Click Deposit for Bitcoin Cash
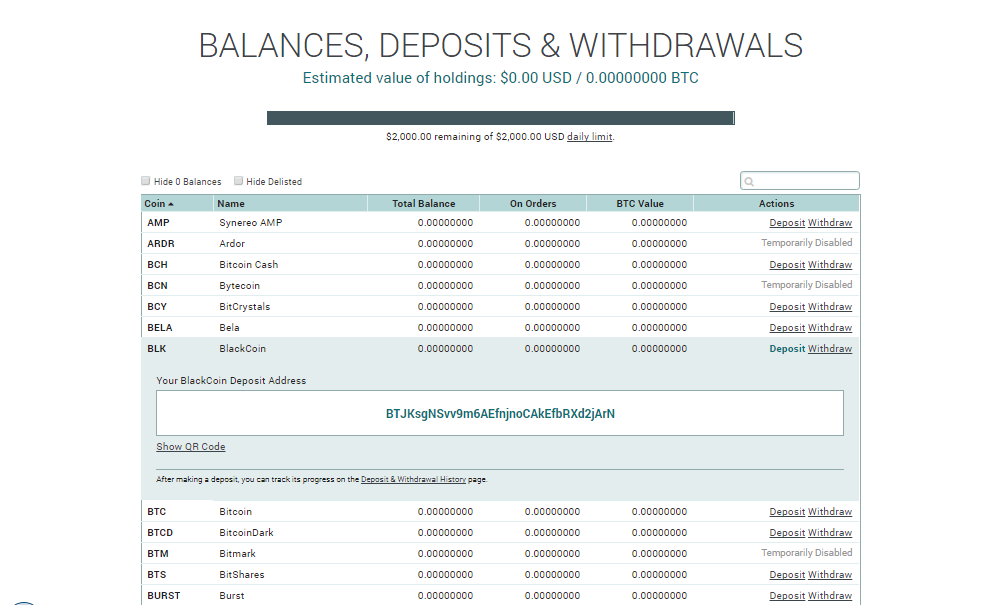The image size is (991, 605). tap(787, 264)
